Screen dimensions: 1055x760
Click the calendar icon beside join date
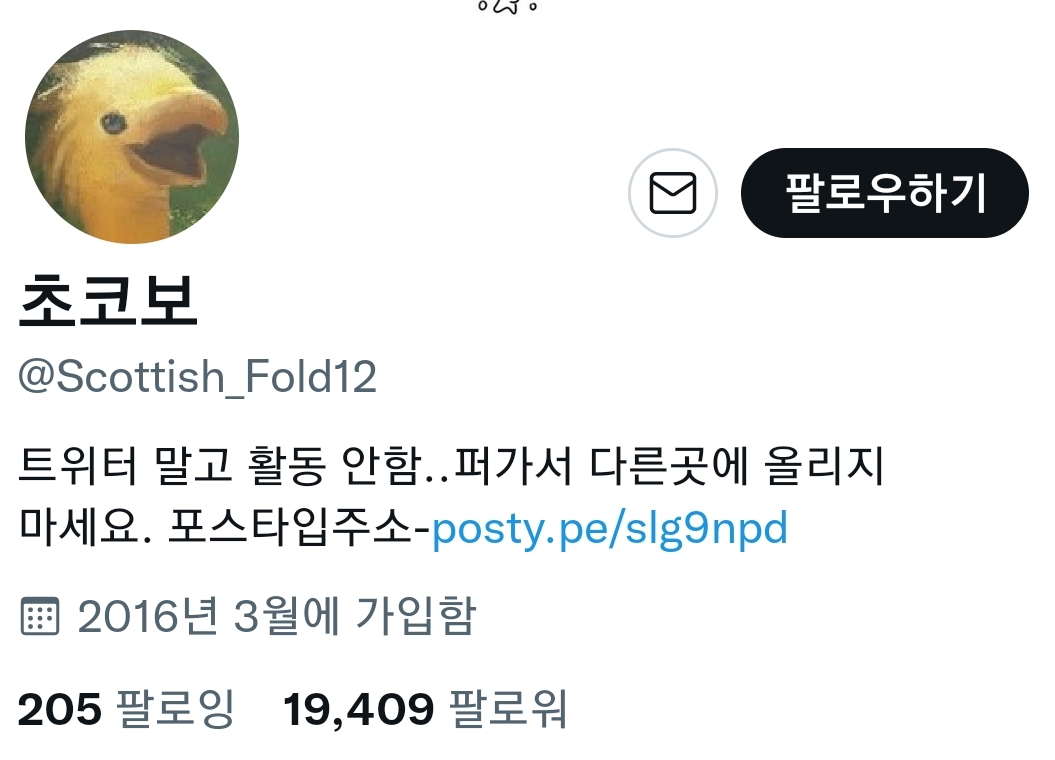tap(40, 615)
